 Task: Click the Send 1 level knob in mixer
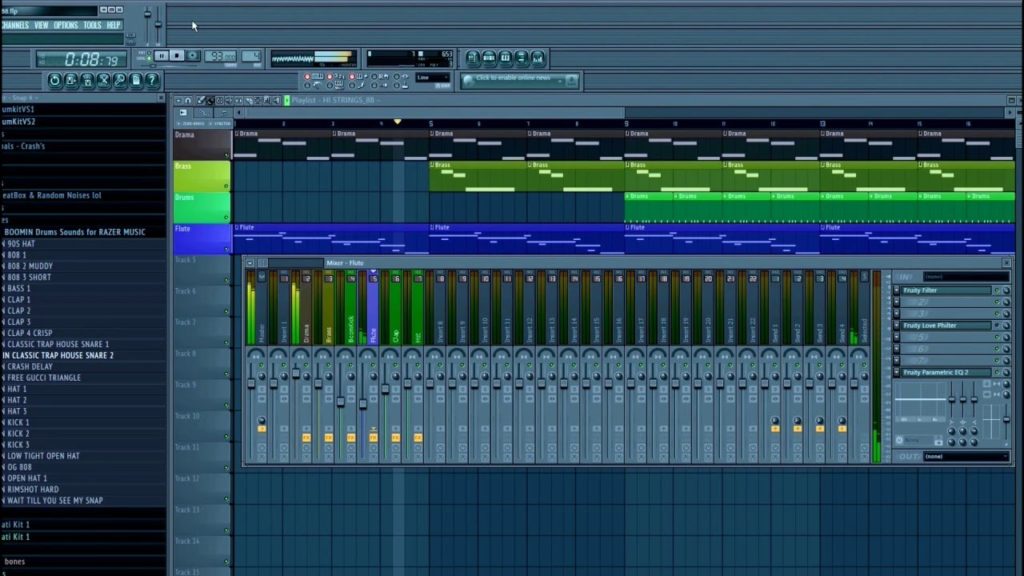pos(775,421)
